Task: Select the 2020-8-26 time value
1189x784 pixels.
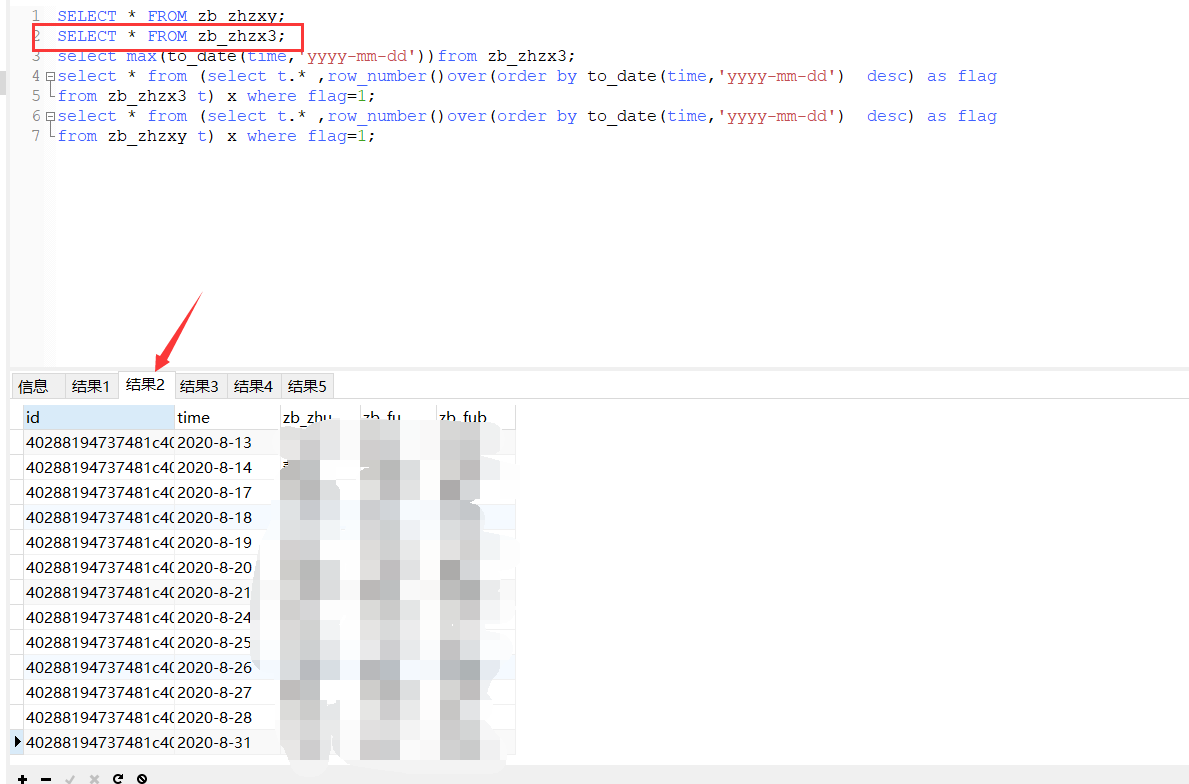Action: [215, 668]
